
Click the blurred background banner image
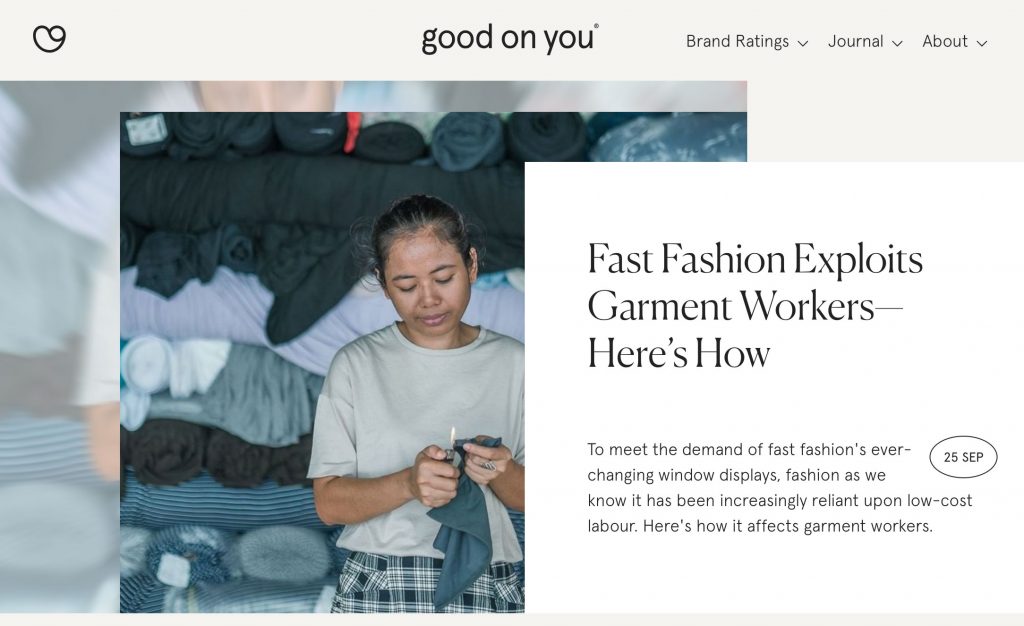tap(59, 346)
